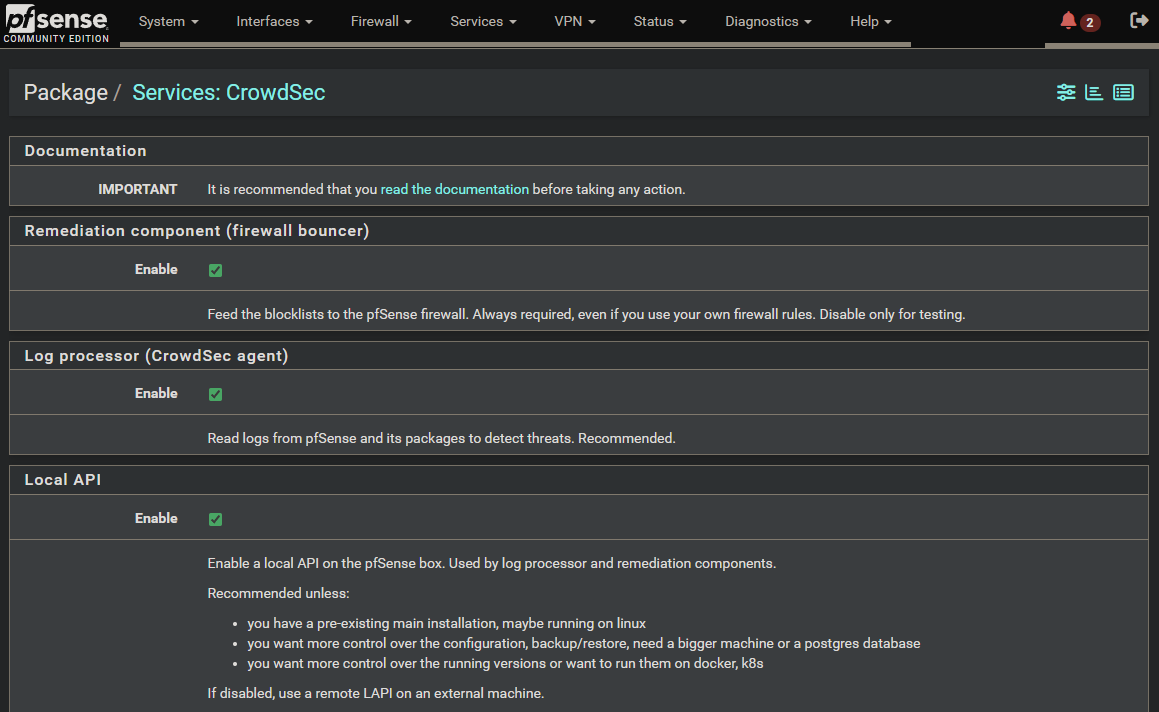Open the Status menu

(660, 22)
